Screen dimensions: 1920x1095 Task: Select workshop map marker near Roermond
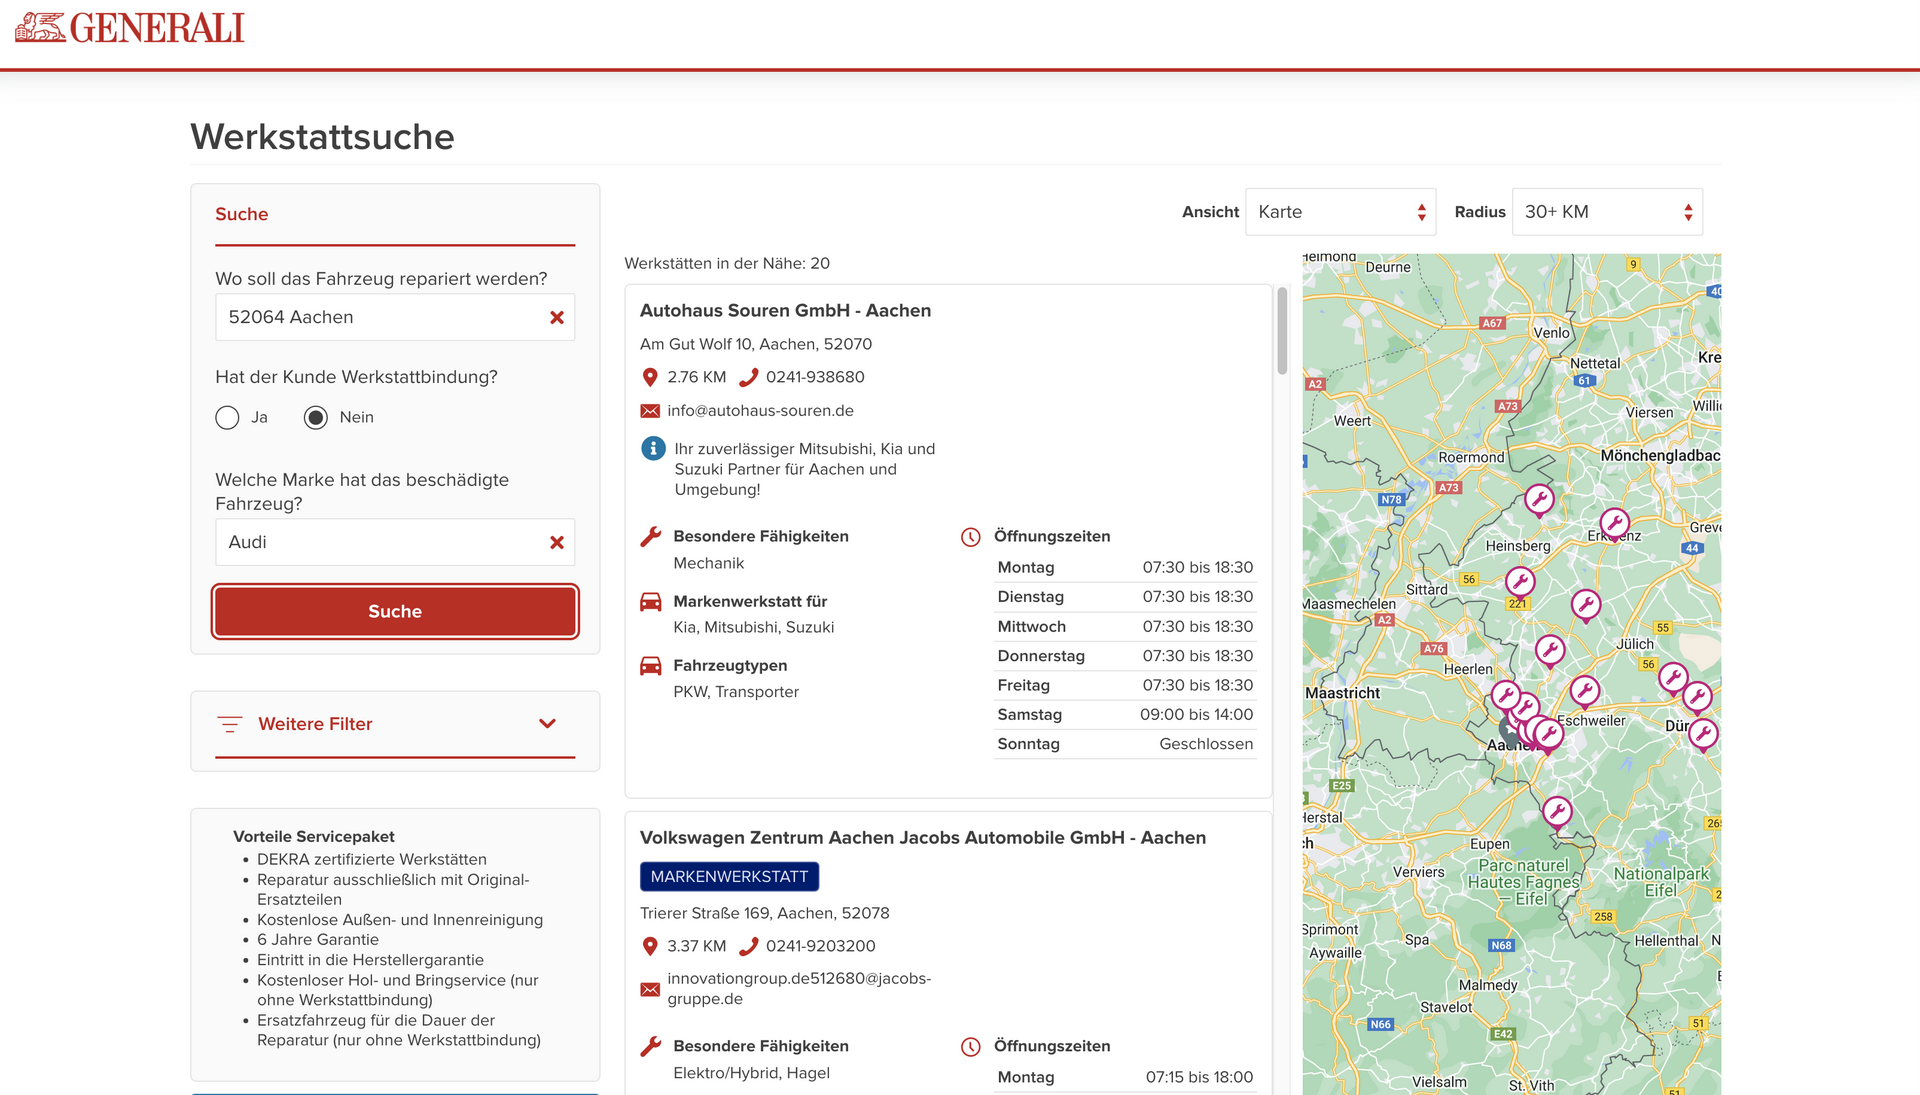click(1539, 499)
